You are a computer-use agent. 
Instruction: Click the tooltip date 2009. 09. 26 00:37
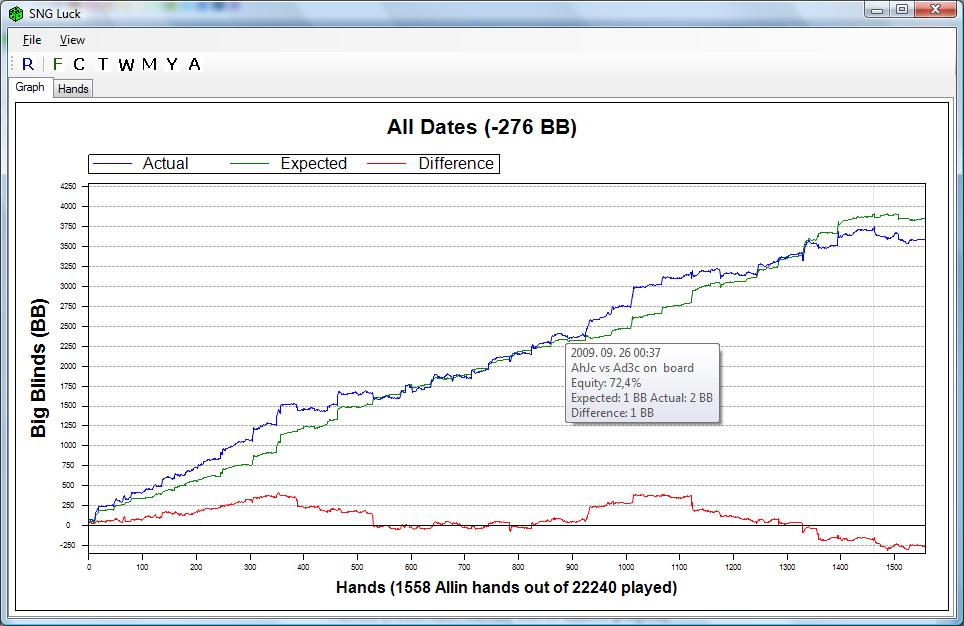(615, 353)
